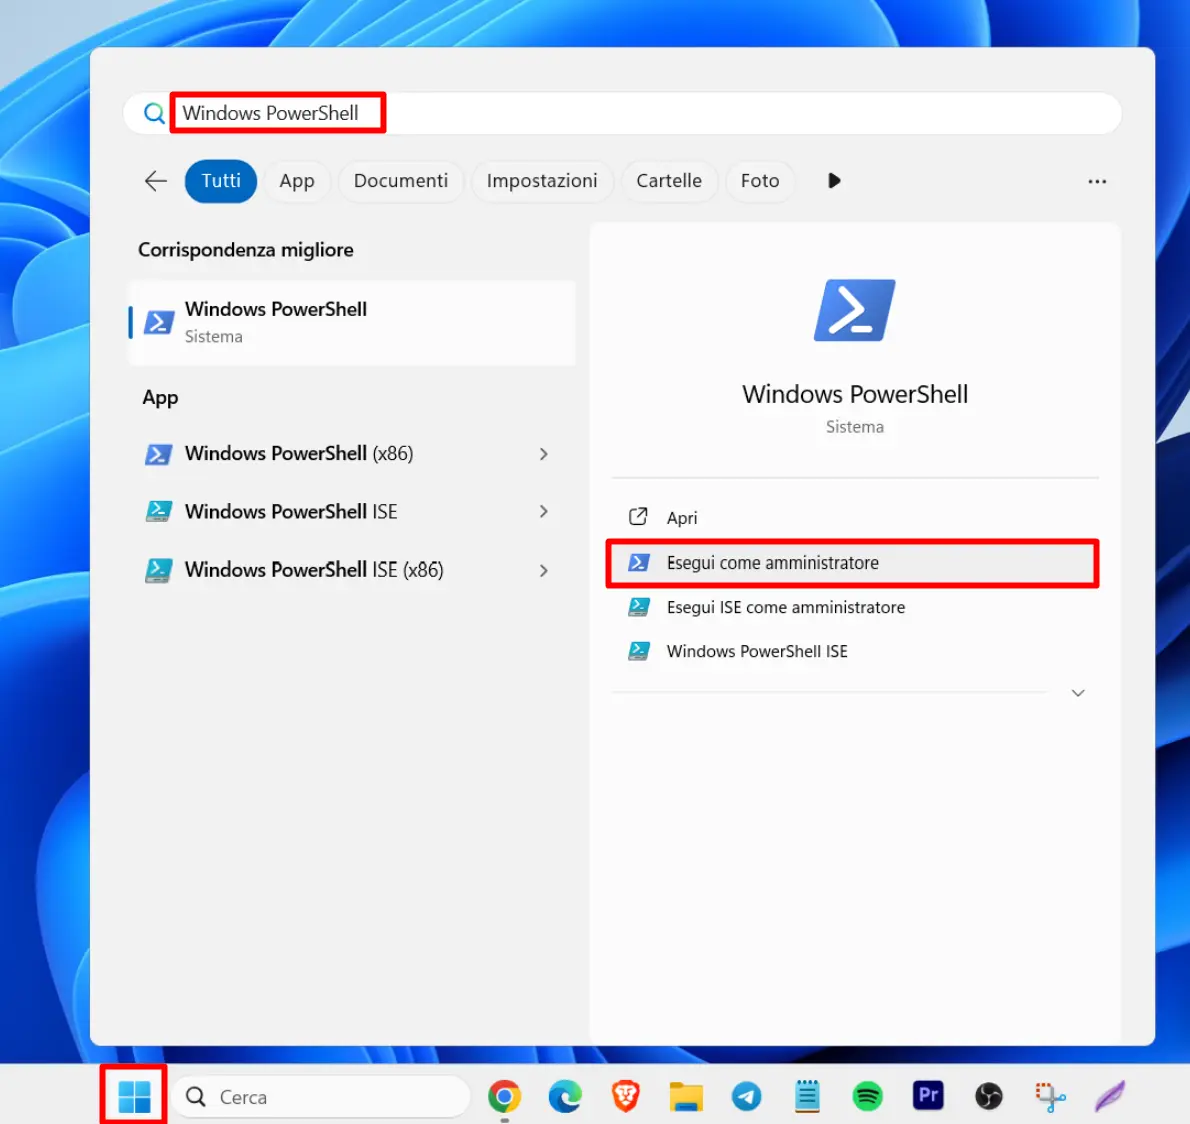The image size is (1190, 1124).
Task: Open File Explorer from the taskbar
Action: [x=685, y=1097]
